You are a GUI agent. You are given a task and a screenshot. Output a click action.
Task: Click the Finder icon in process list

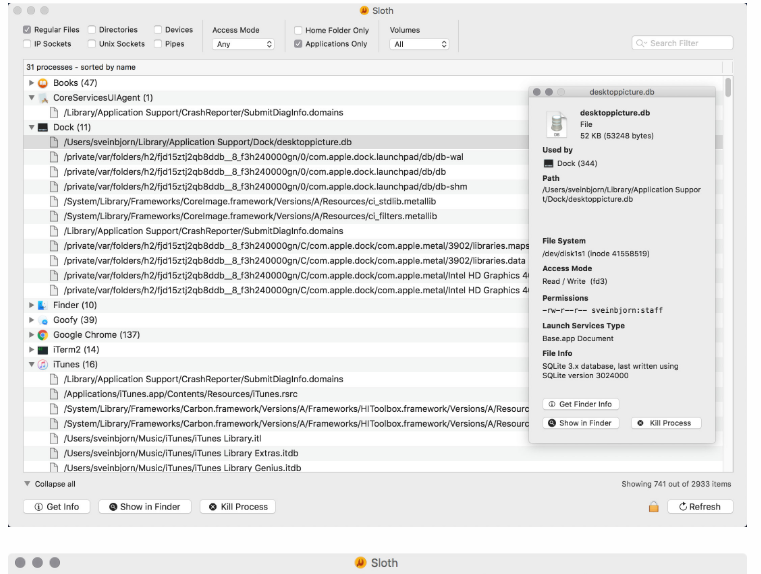(43, 305)
